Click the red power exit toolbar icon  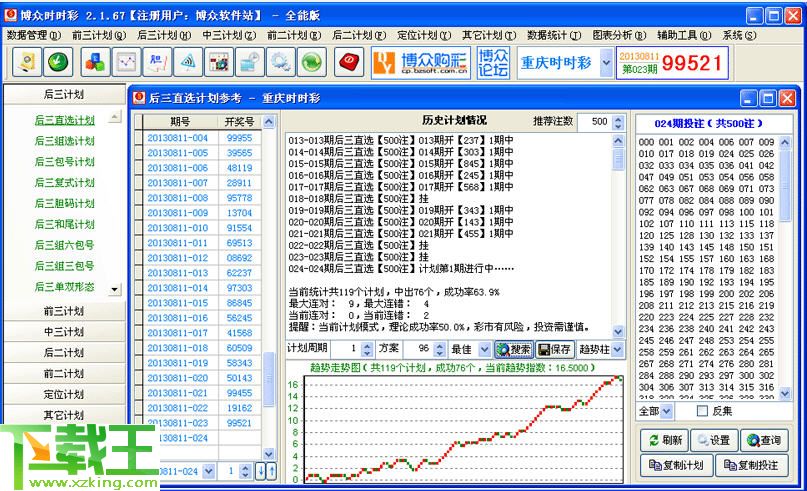[x=349, y=63]
